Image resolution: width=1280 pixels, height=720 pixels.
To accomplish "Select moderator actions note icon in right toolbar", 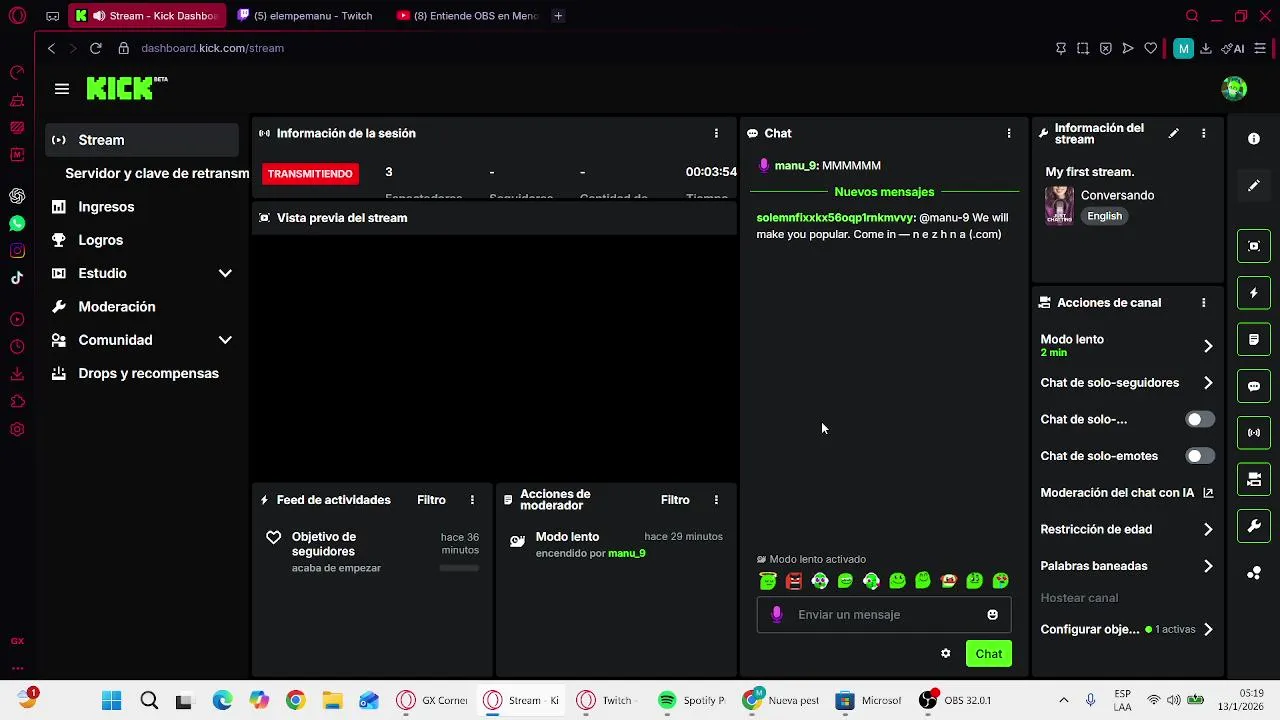I will (x=1254, y=340).
